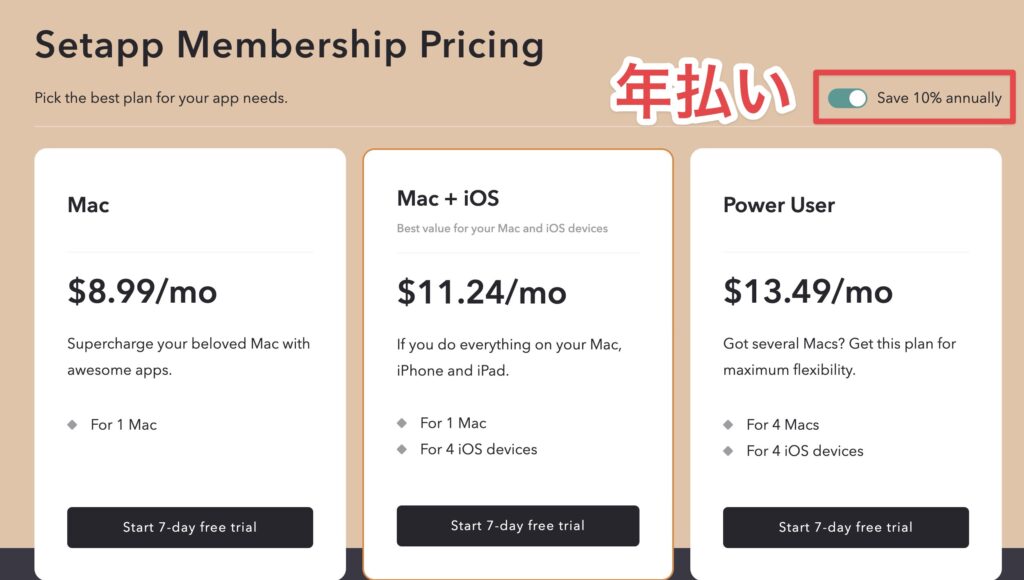Click the diamond bullet beside For 1 Mac in Mac plan
Image resolution: width=1024 pixels, height=580 pixels.
pyautogui.click(x=72, y=425)
